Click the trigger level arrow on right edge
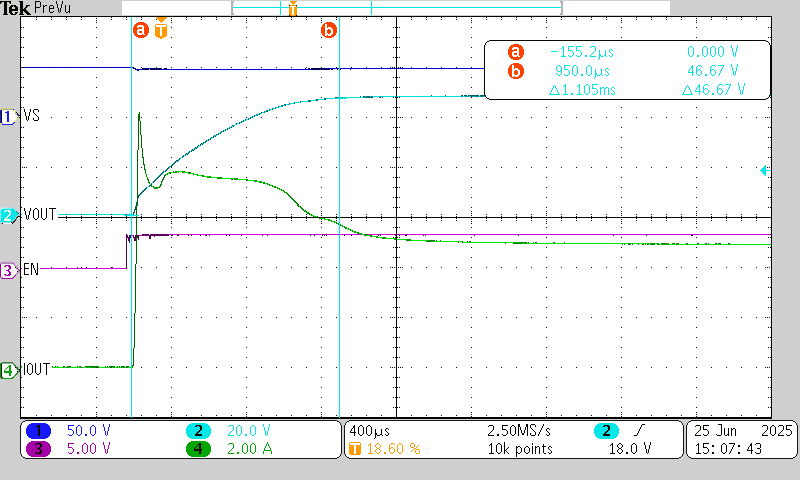Viewport: 800px width, 480px height. pos(764,171)
